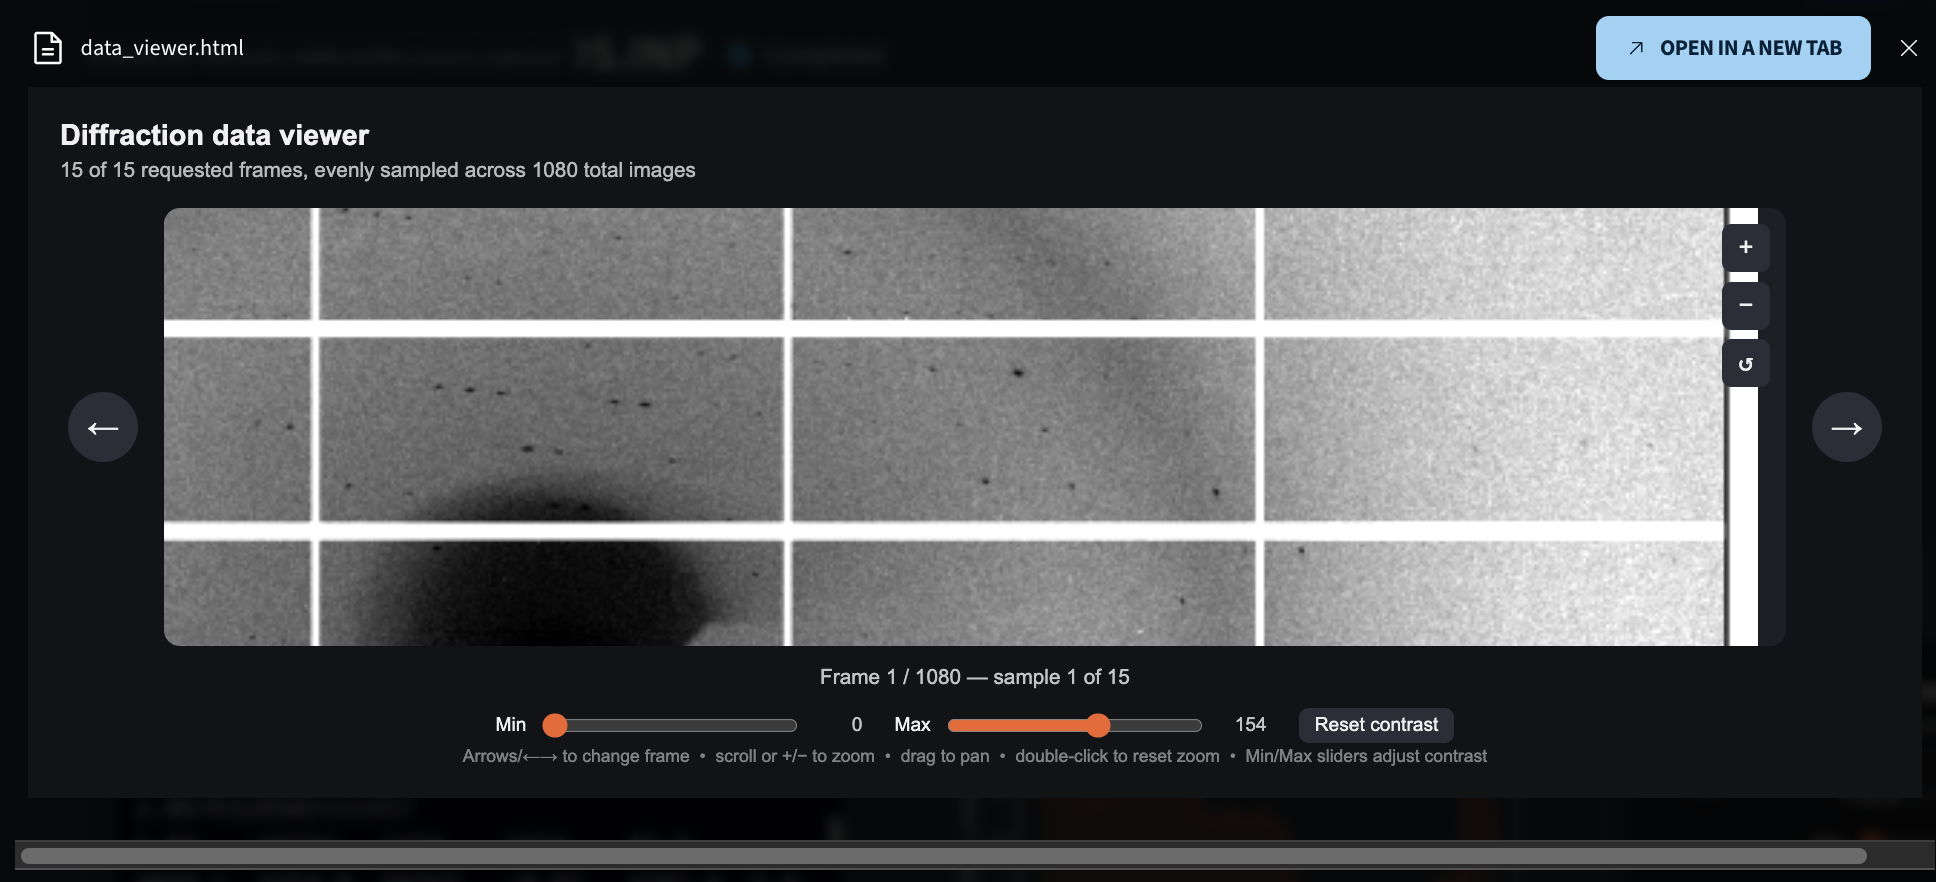
Task: Click the Max contrast slider handle
Action: 1098,725
